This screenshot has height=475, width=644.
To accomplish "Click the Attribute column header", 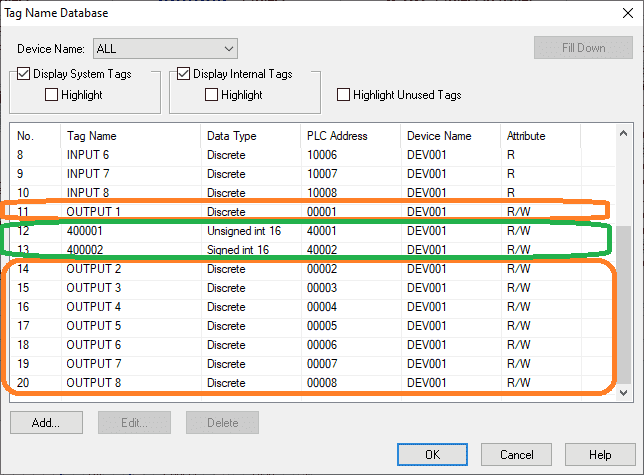I will pyautogui.click(x=540, y=136).
